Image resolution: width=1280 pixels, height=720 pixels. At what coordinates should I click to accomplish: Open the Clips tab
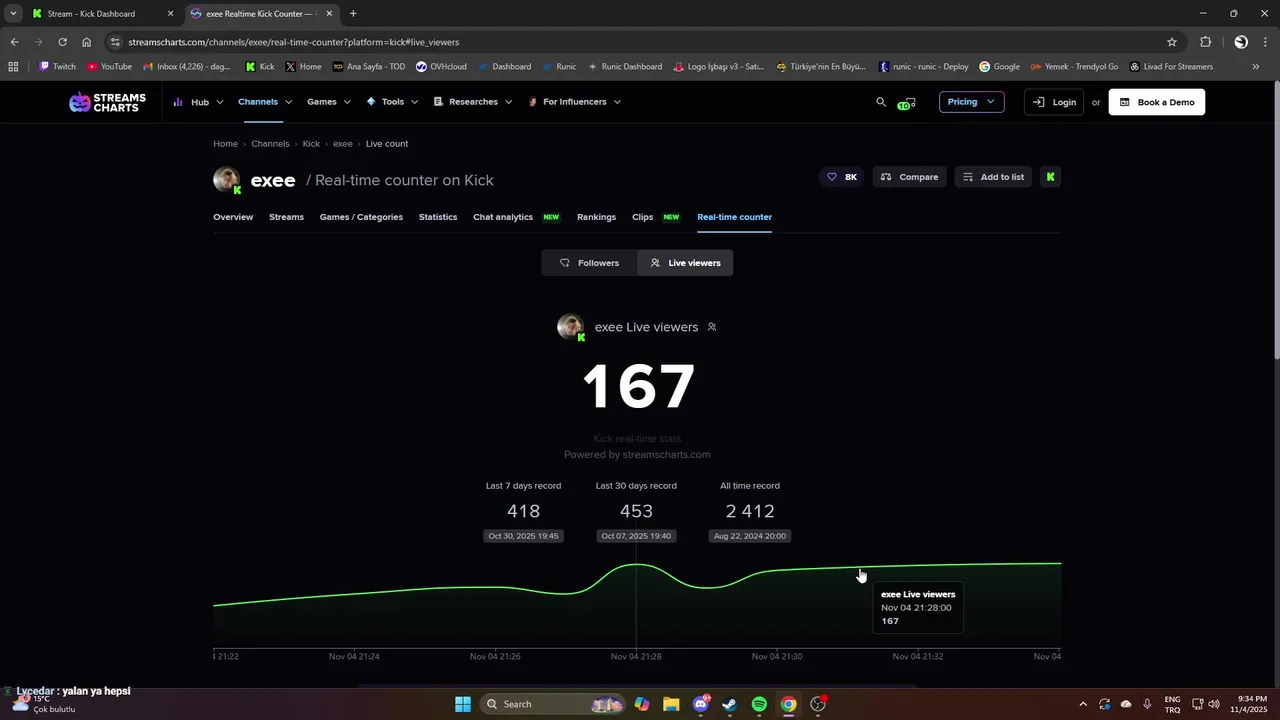coord(643,217)
